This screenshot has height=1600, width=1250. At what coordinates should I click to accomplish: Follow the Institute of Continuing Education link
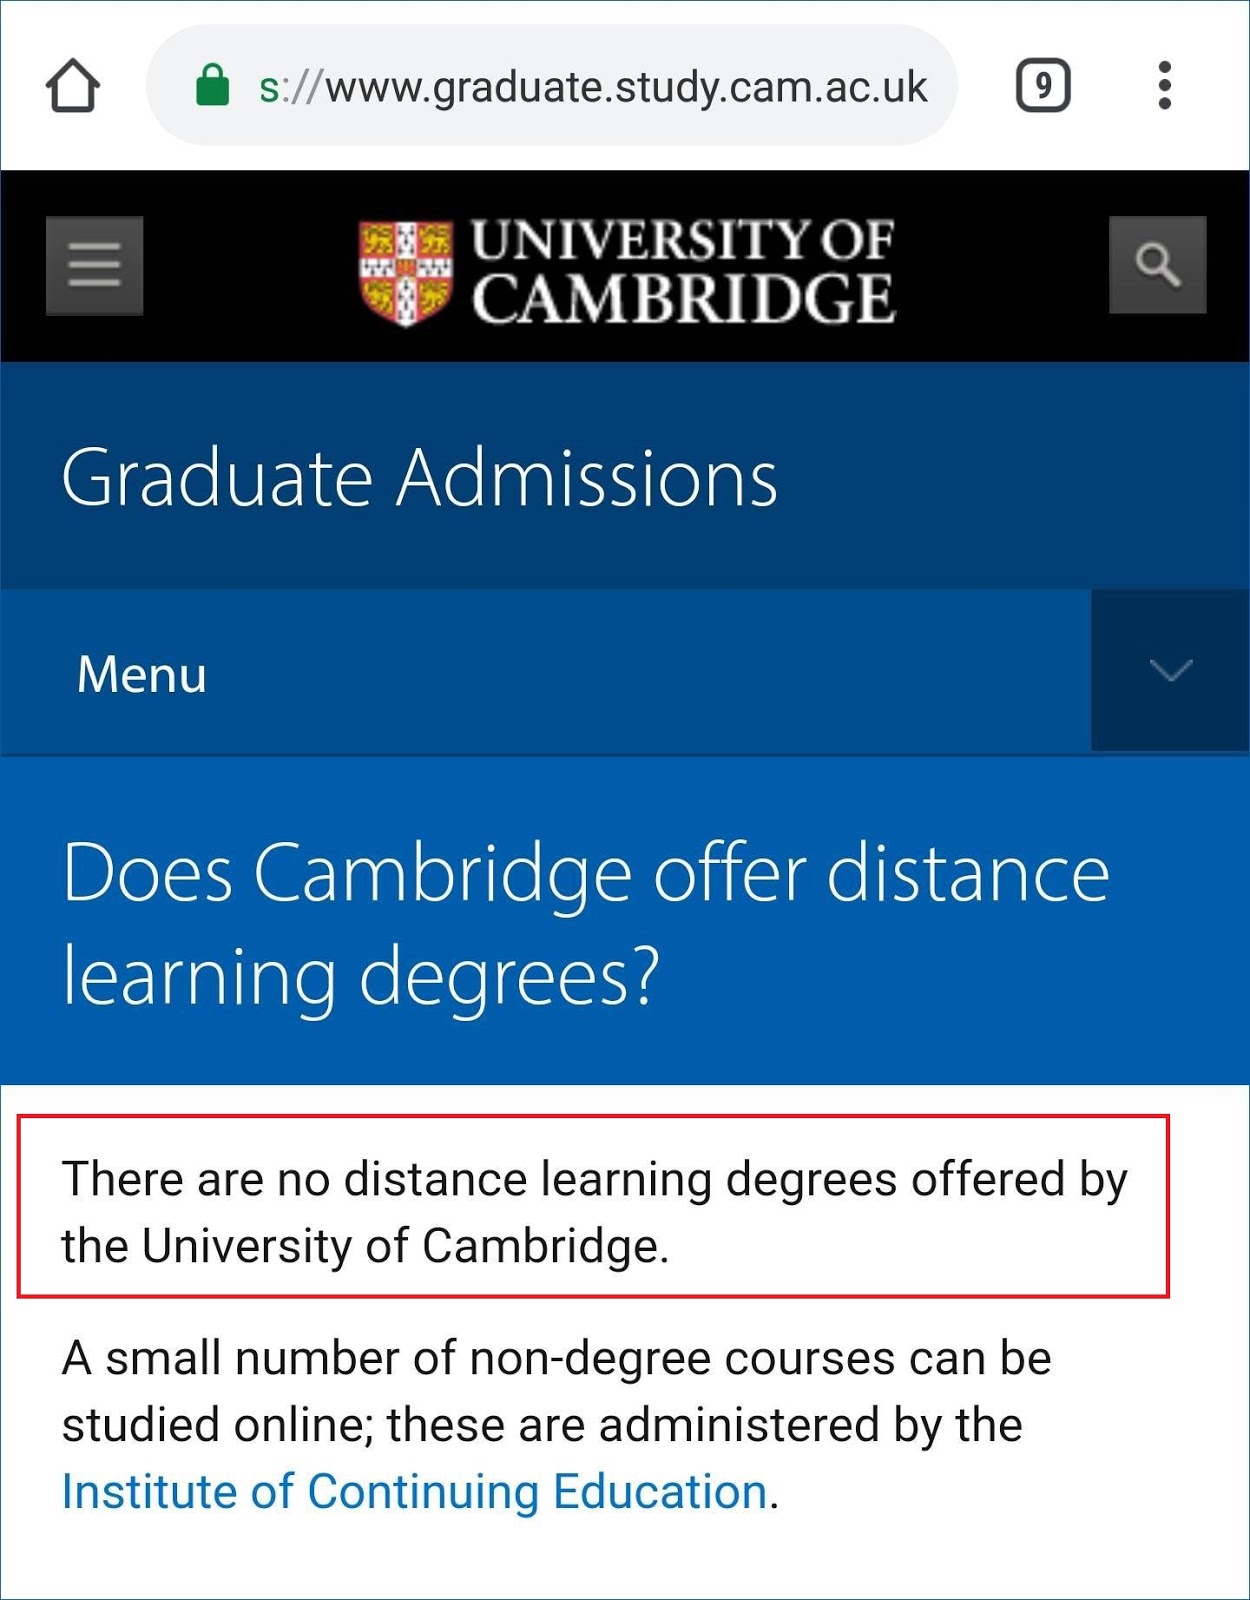[x=414, y=1491]
